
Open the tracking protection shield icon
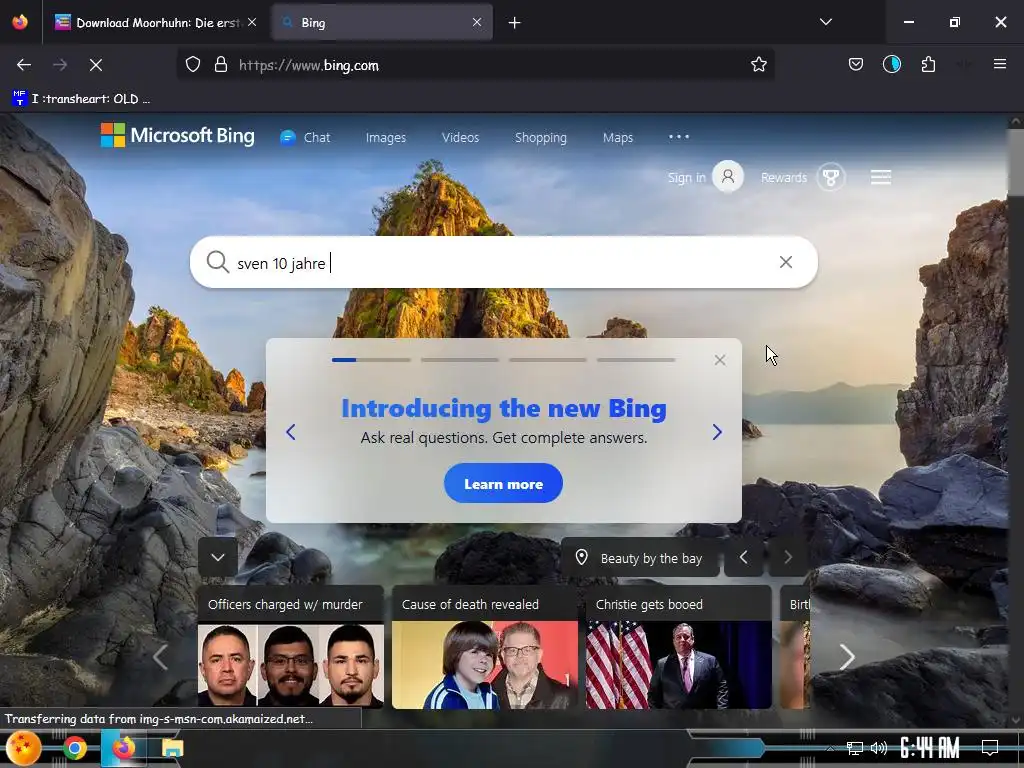[x=193, y=65]
